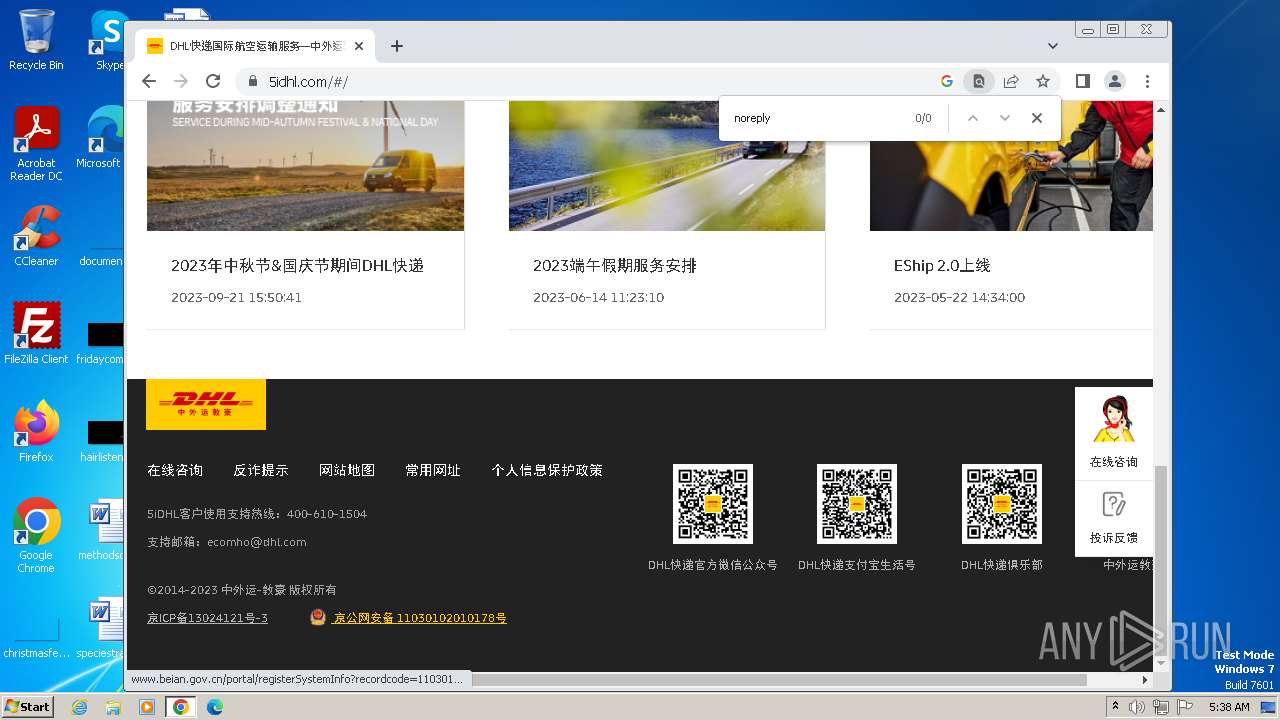This screenshot has width=1280, height=720.
Task: Click support email ecomho@dhl.com
Action: [x=257, y=542]
